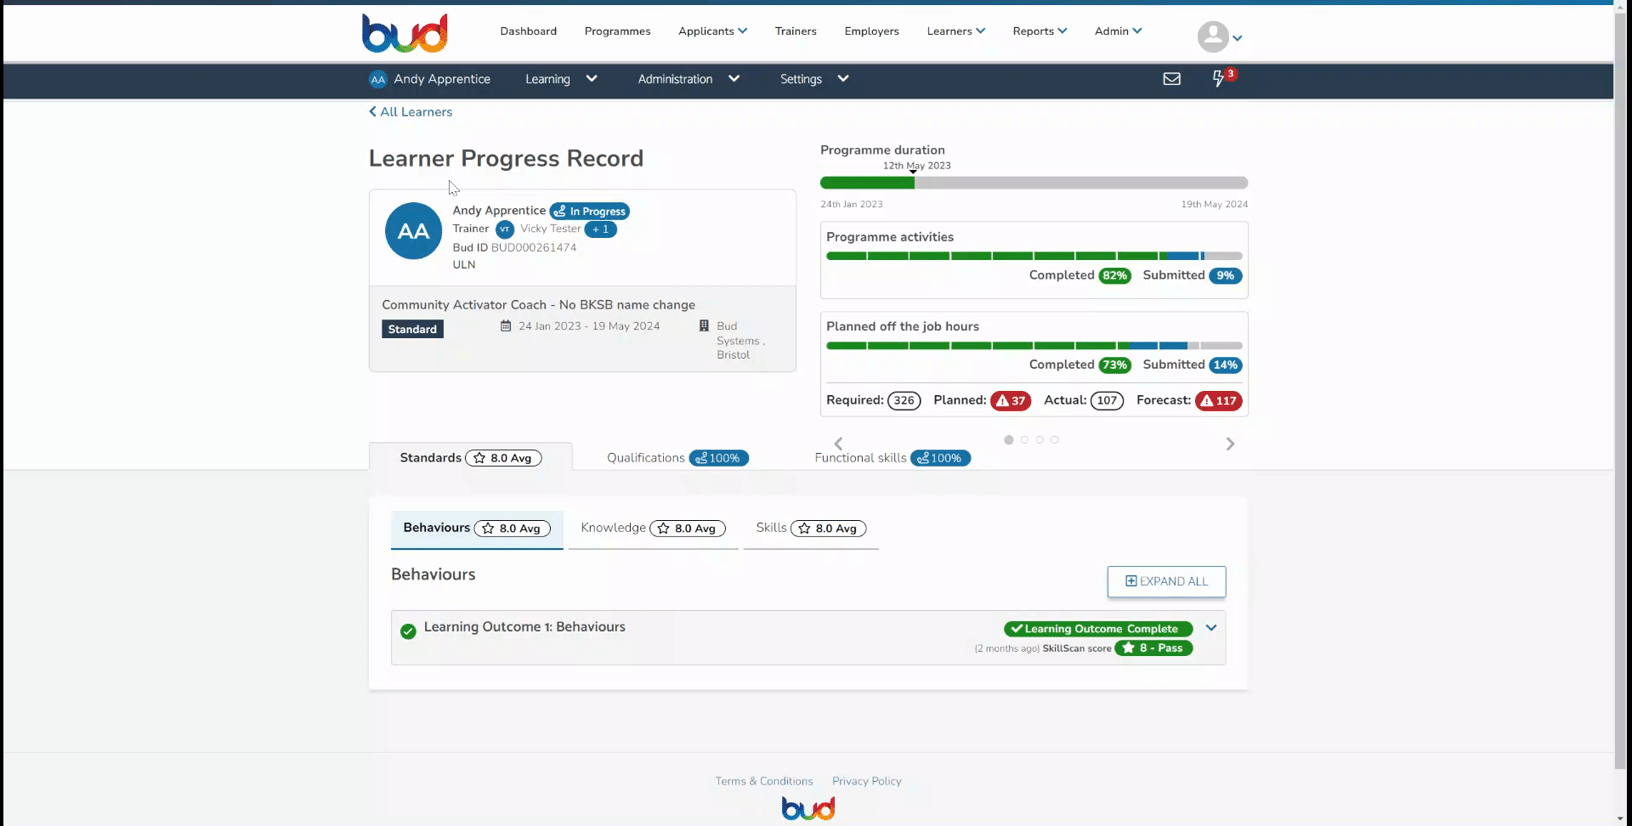Click the Planned 37 warning badge
Screen dimensions: 1632x826
[1010, 400]
